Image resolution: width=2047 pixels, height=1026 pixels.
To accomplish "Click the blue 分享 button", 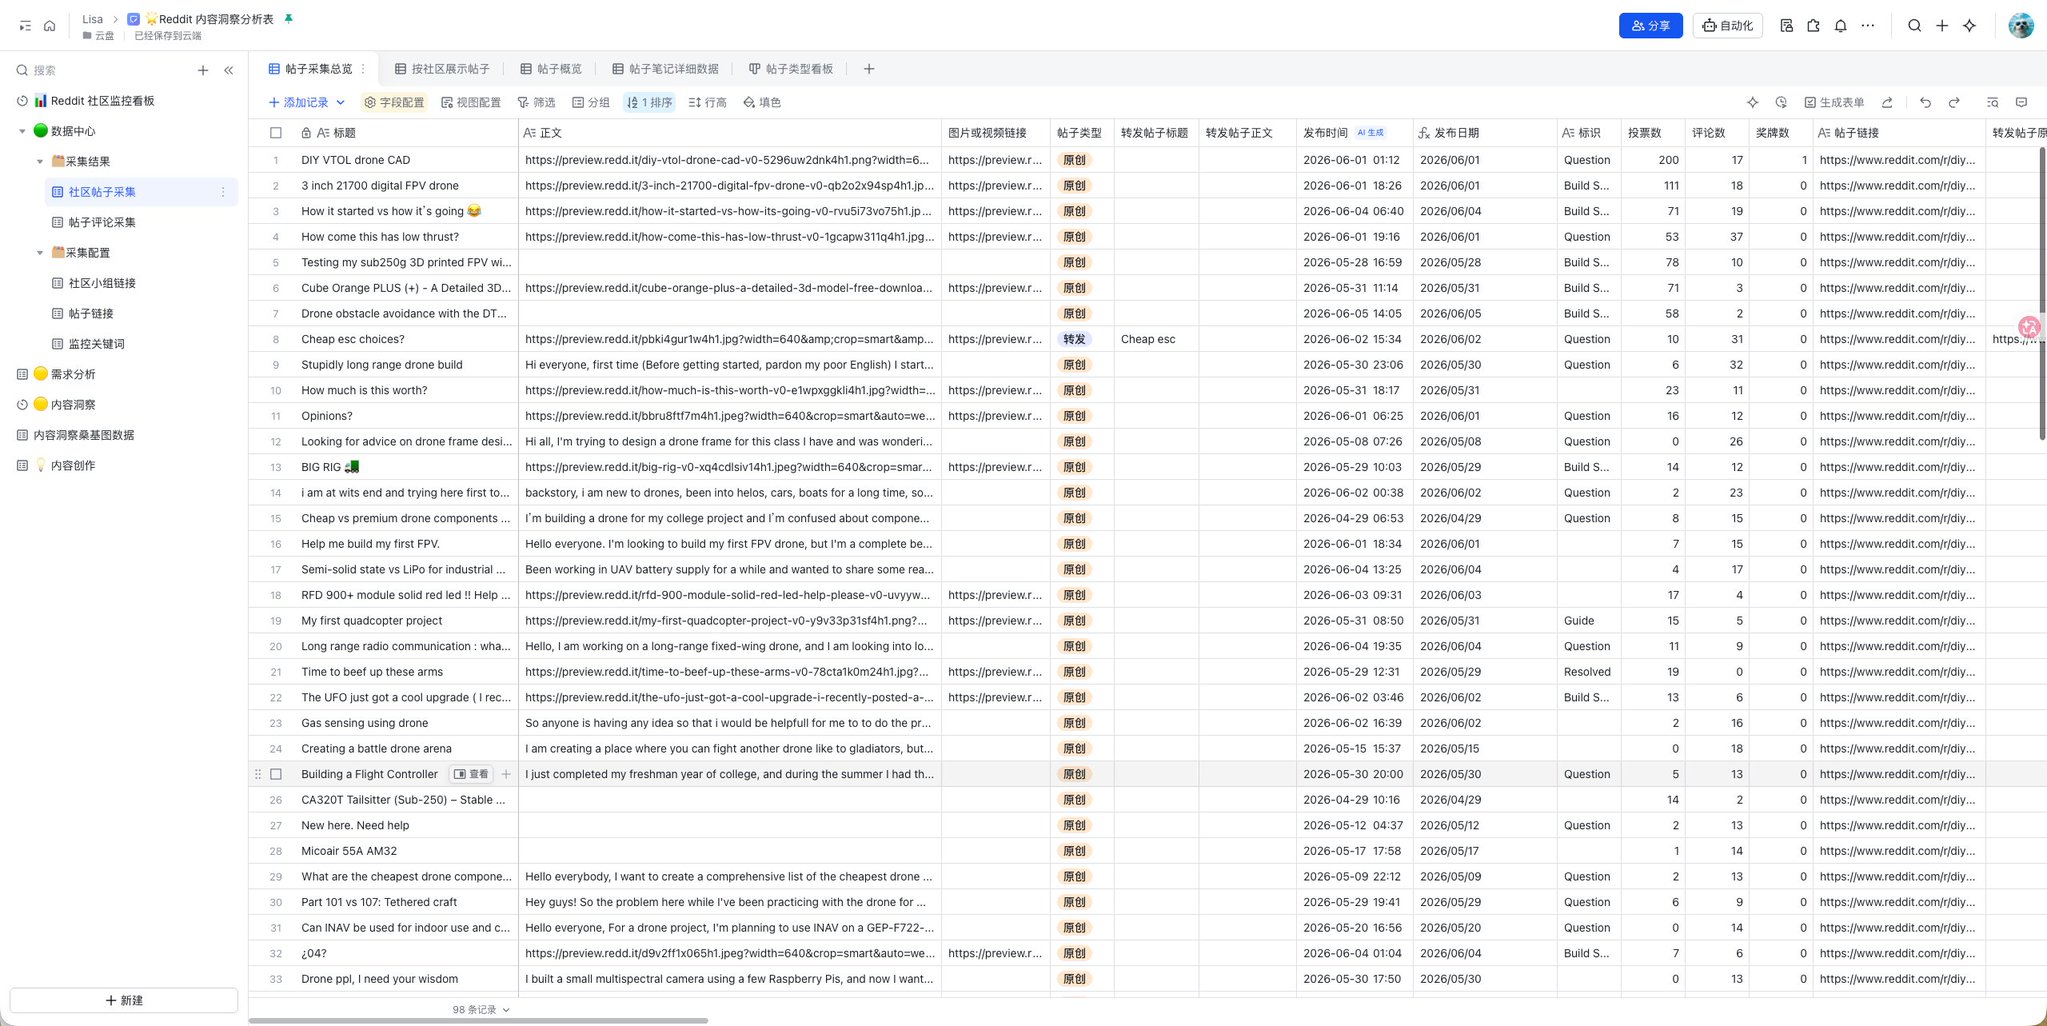I will [1650, 26].
